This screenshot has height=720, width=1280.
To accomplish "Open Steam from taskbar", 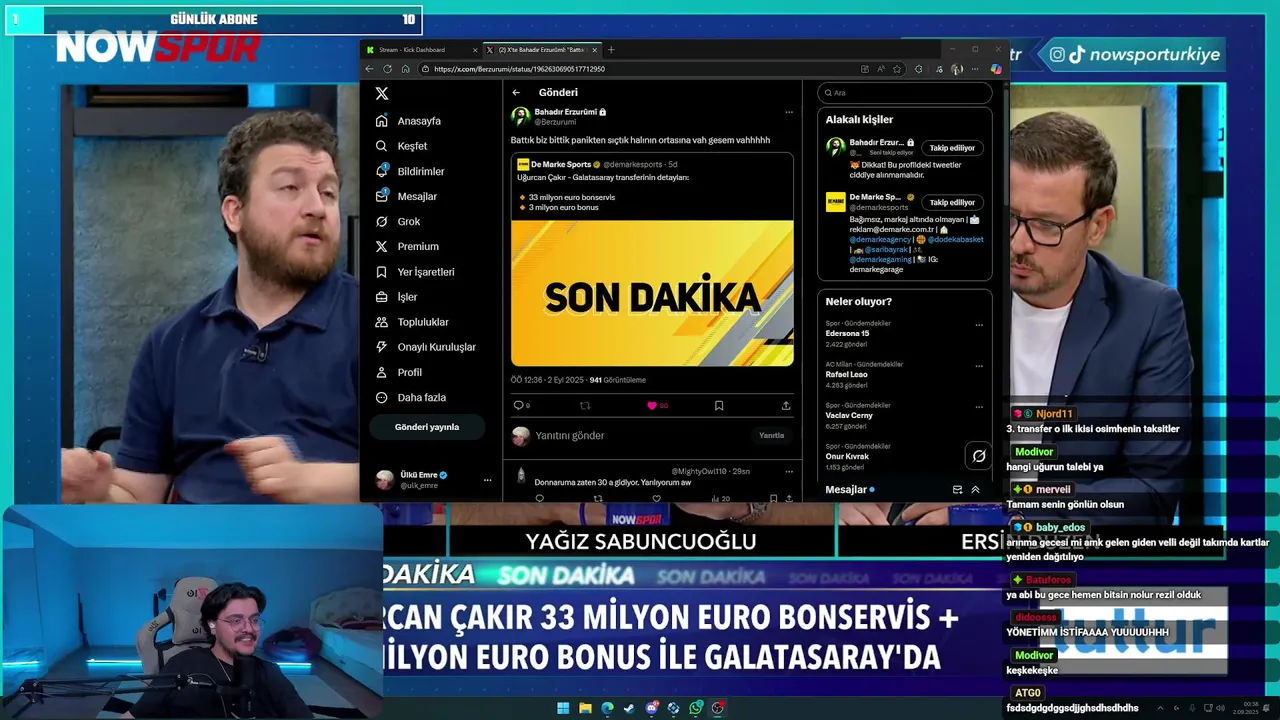I will coord(629,708).
